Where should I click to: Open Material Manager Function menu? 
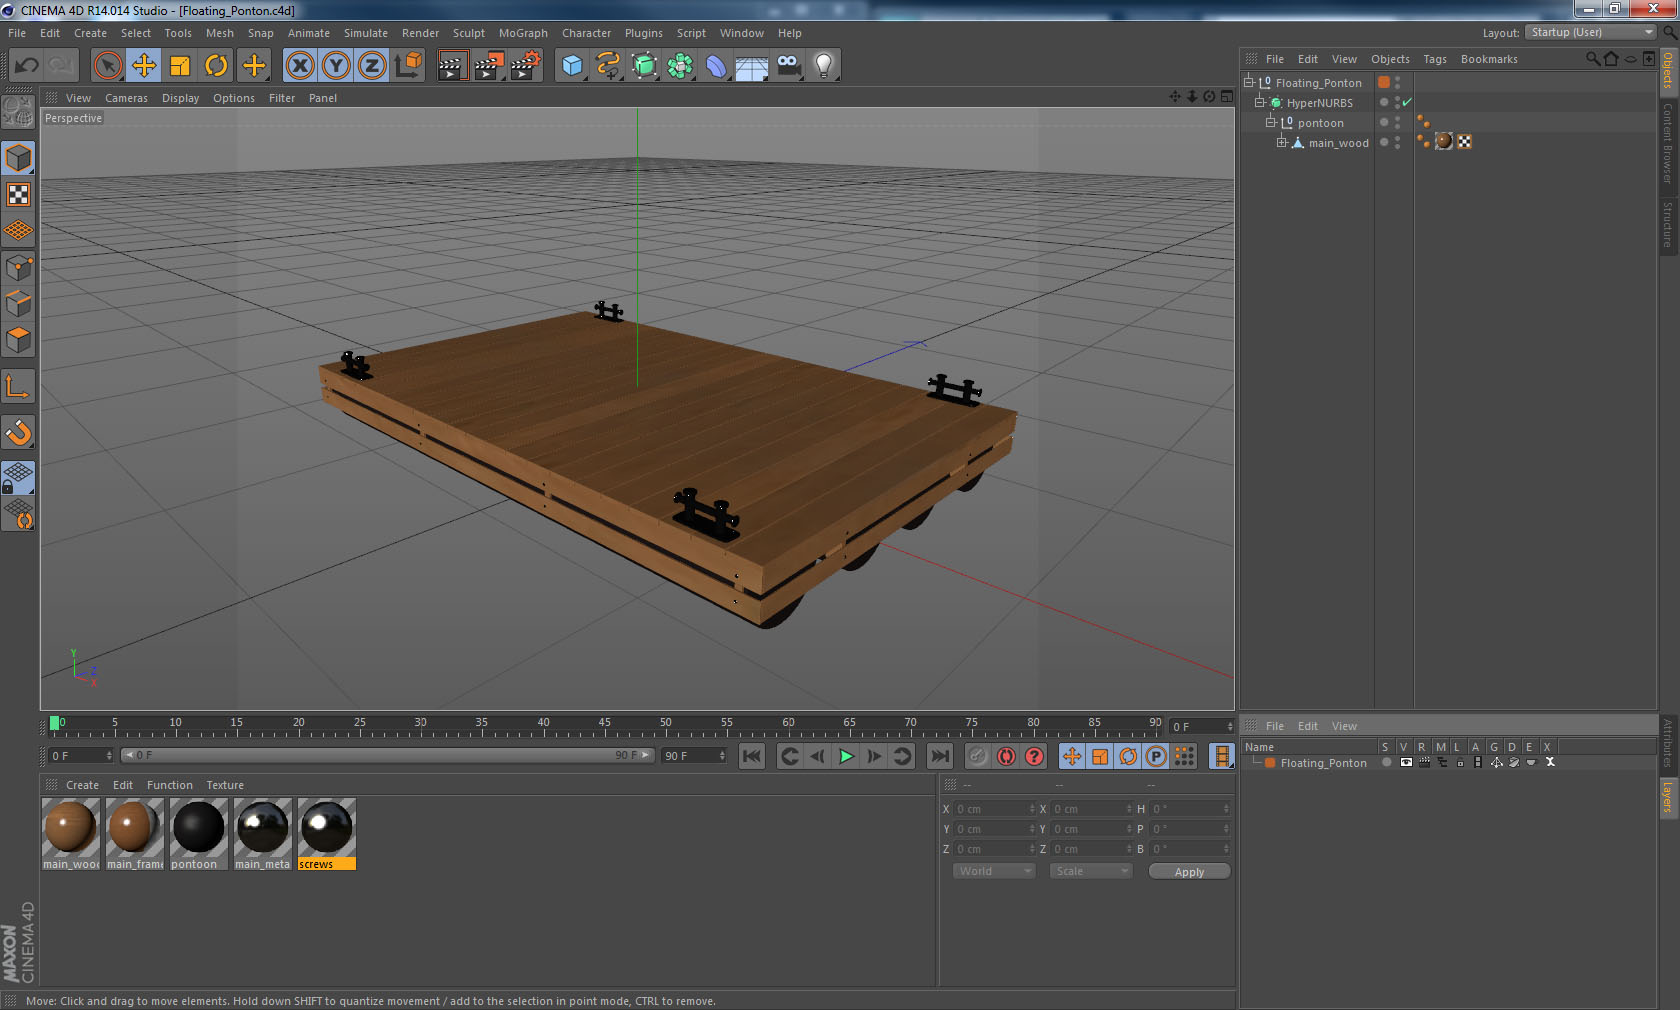pos(169,785)
